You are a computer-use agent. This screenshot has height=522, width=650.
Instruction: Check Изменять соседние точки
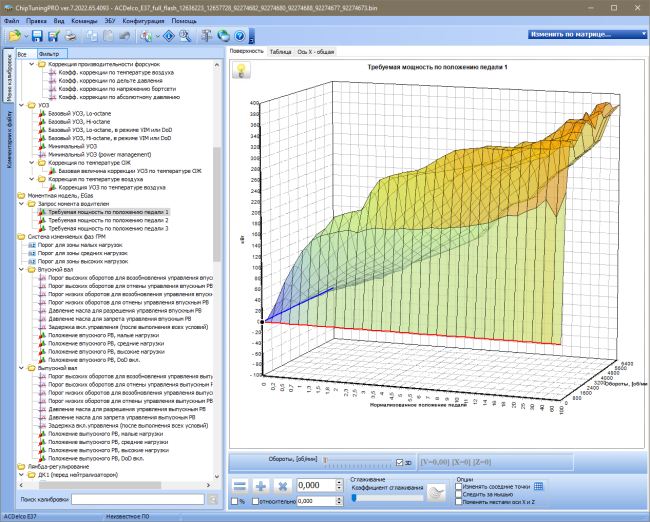pyautogui.click(x=458, y=487)
